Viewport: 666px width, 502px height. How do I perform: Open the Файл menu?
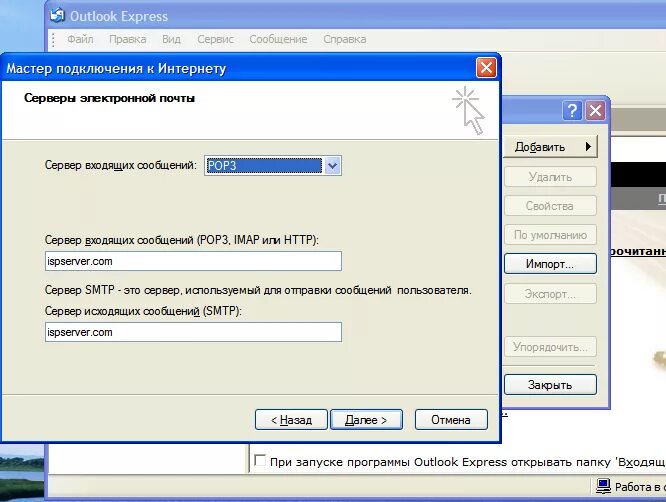click(80, 39)
